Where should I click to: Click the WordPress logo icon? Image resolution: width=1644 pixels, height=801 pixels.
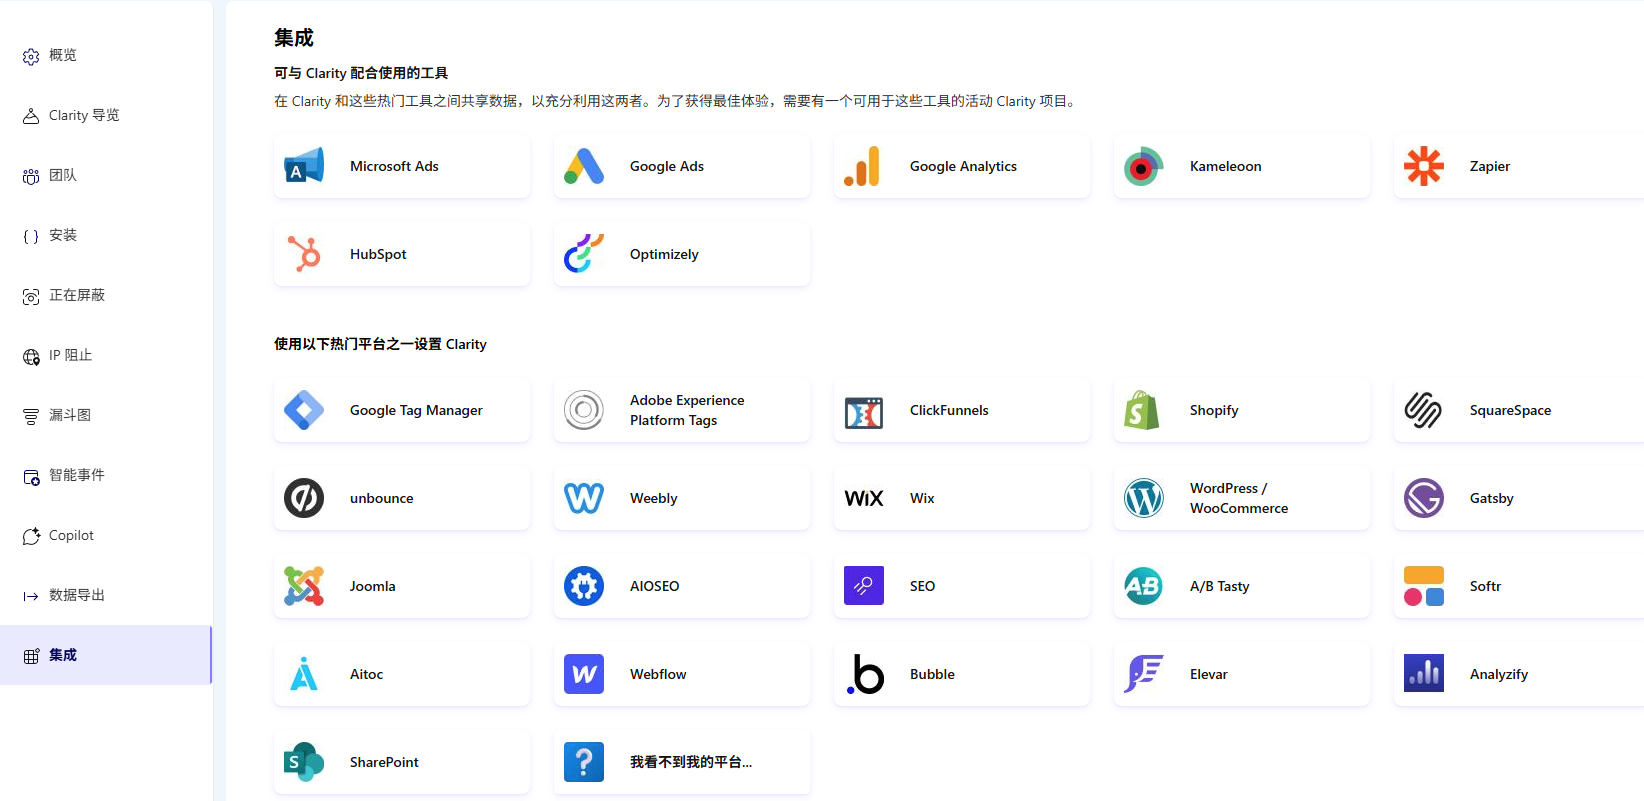click(1144, 498)
